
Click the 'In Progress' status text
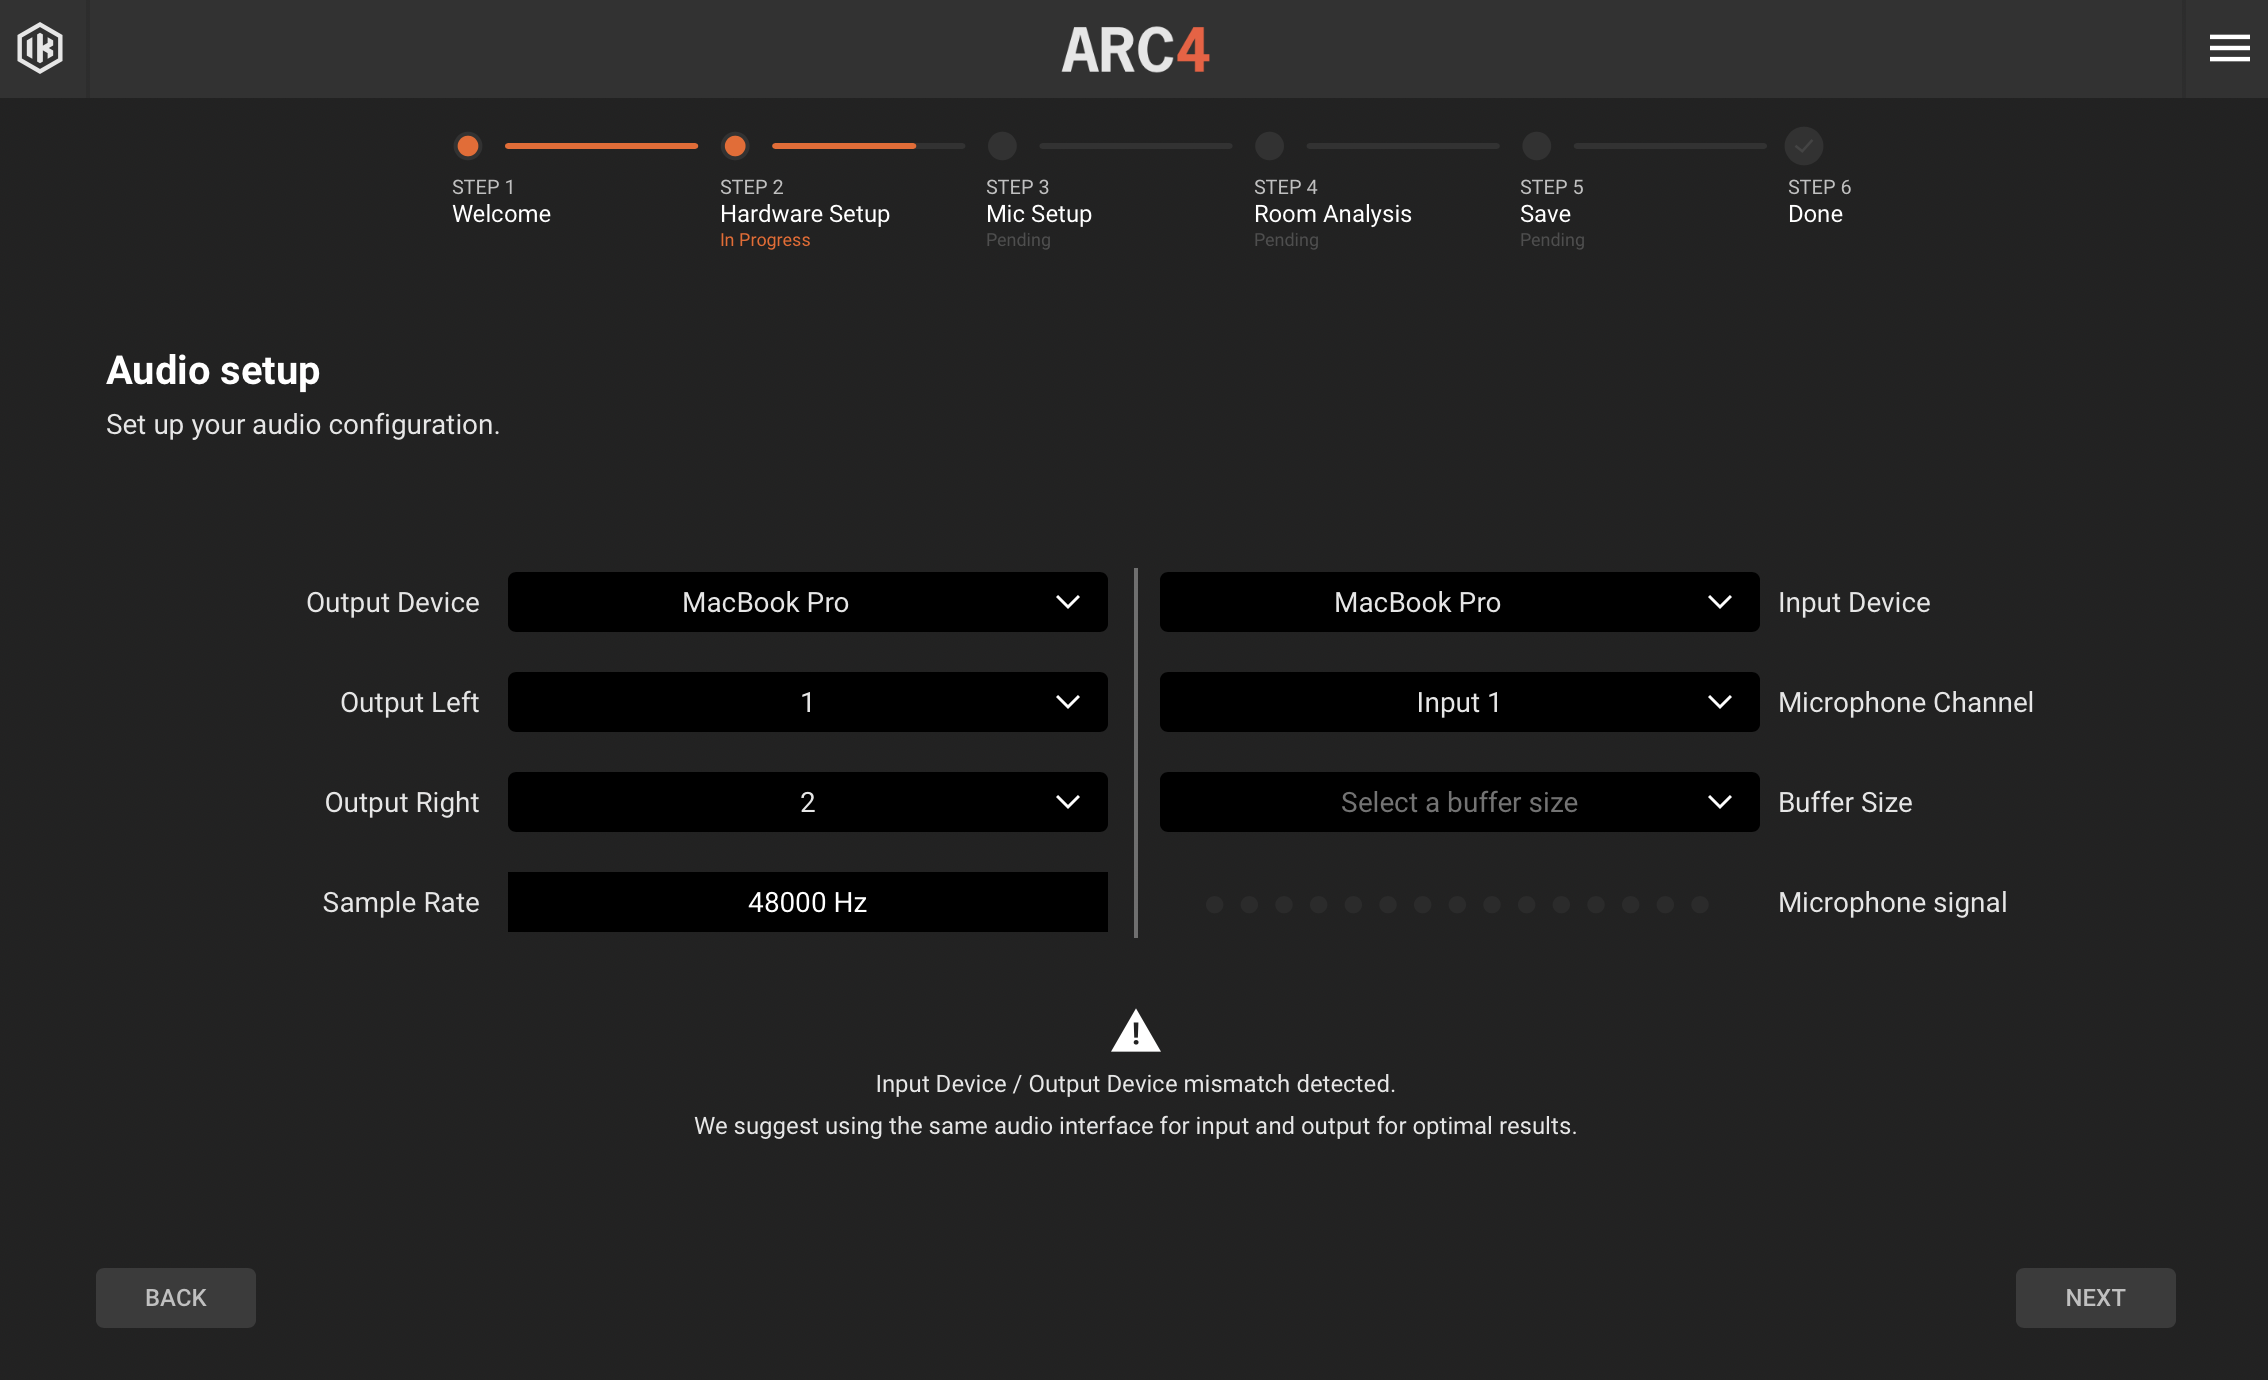(765, 240)
